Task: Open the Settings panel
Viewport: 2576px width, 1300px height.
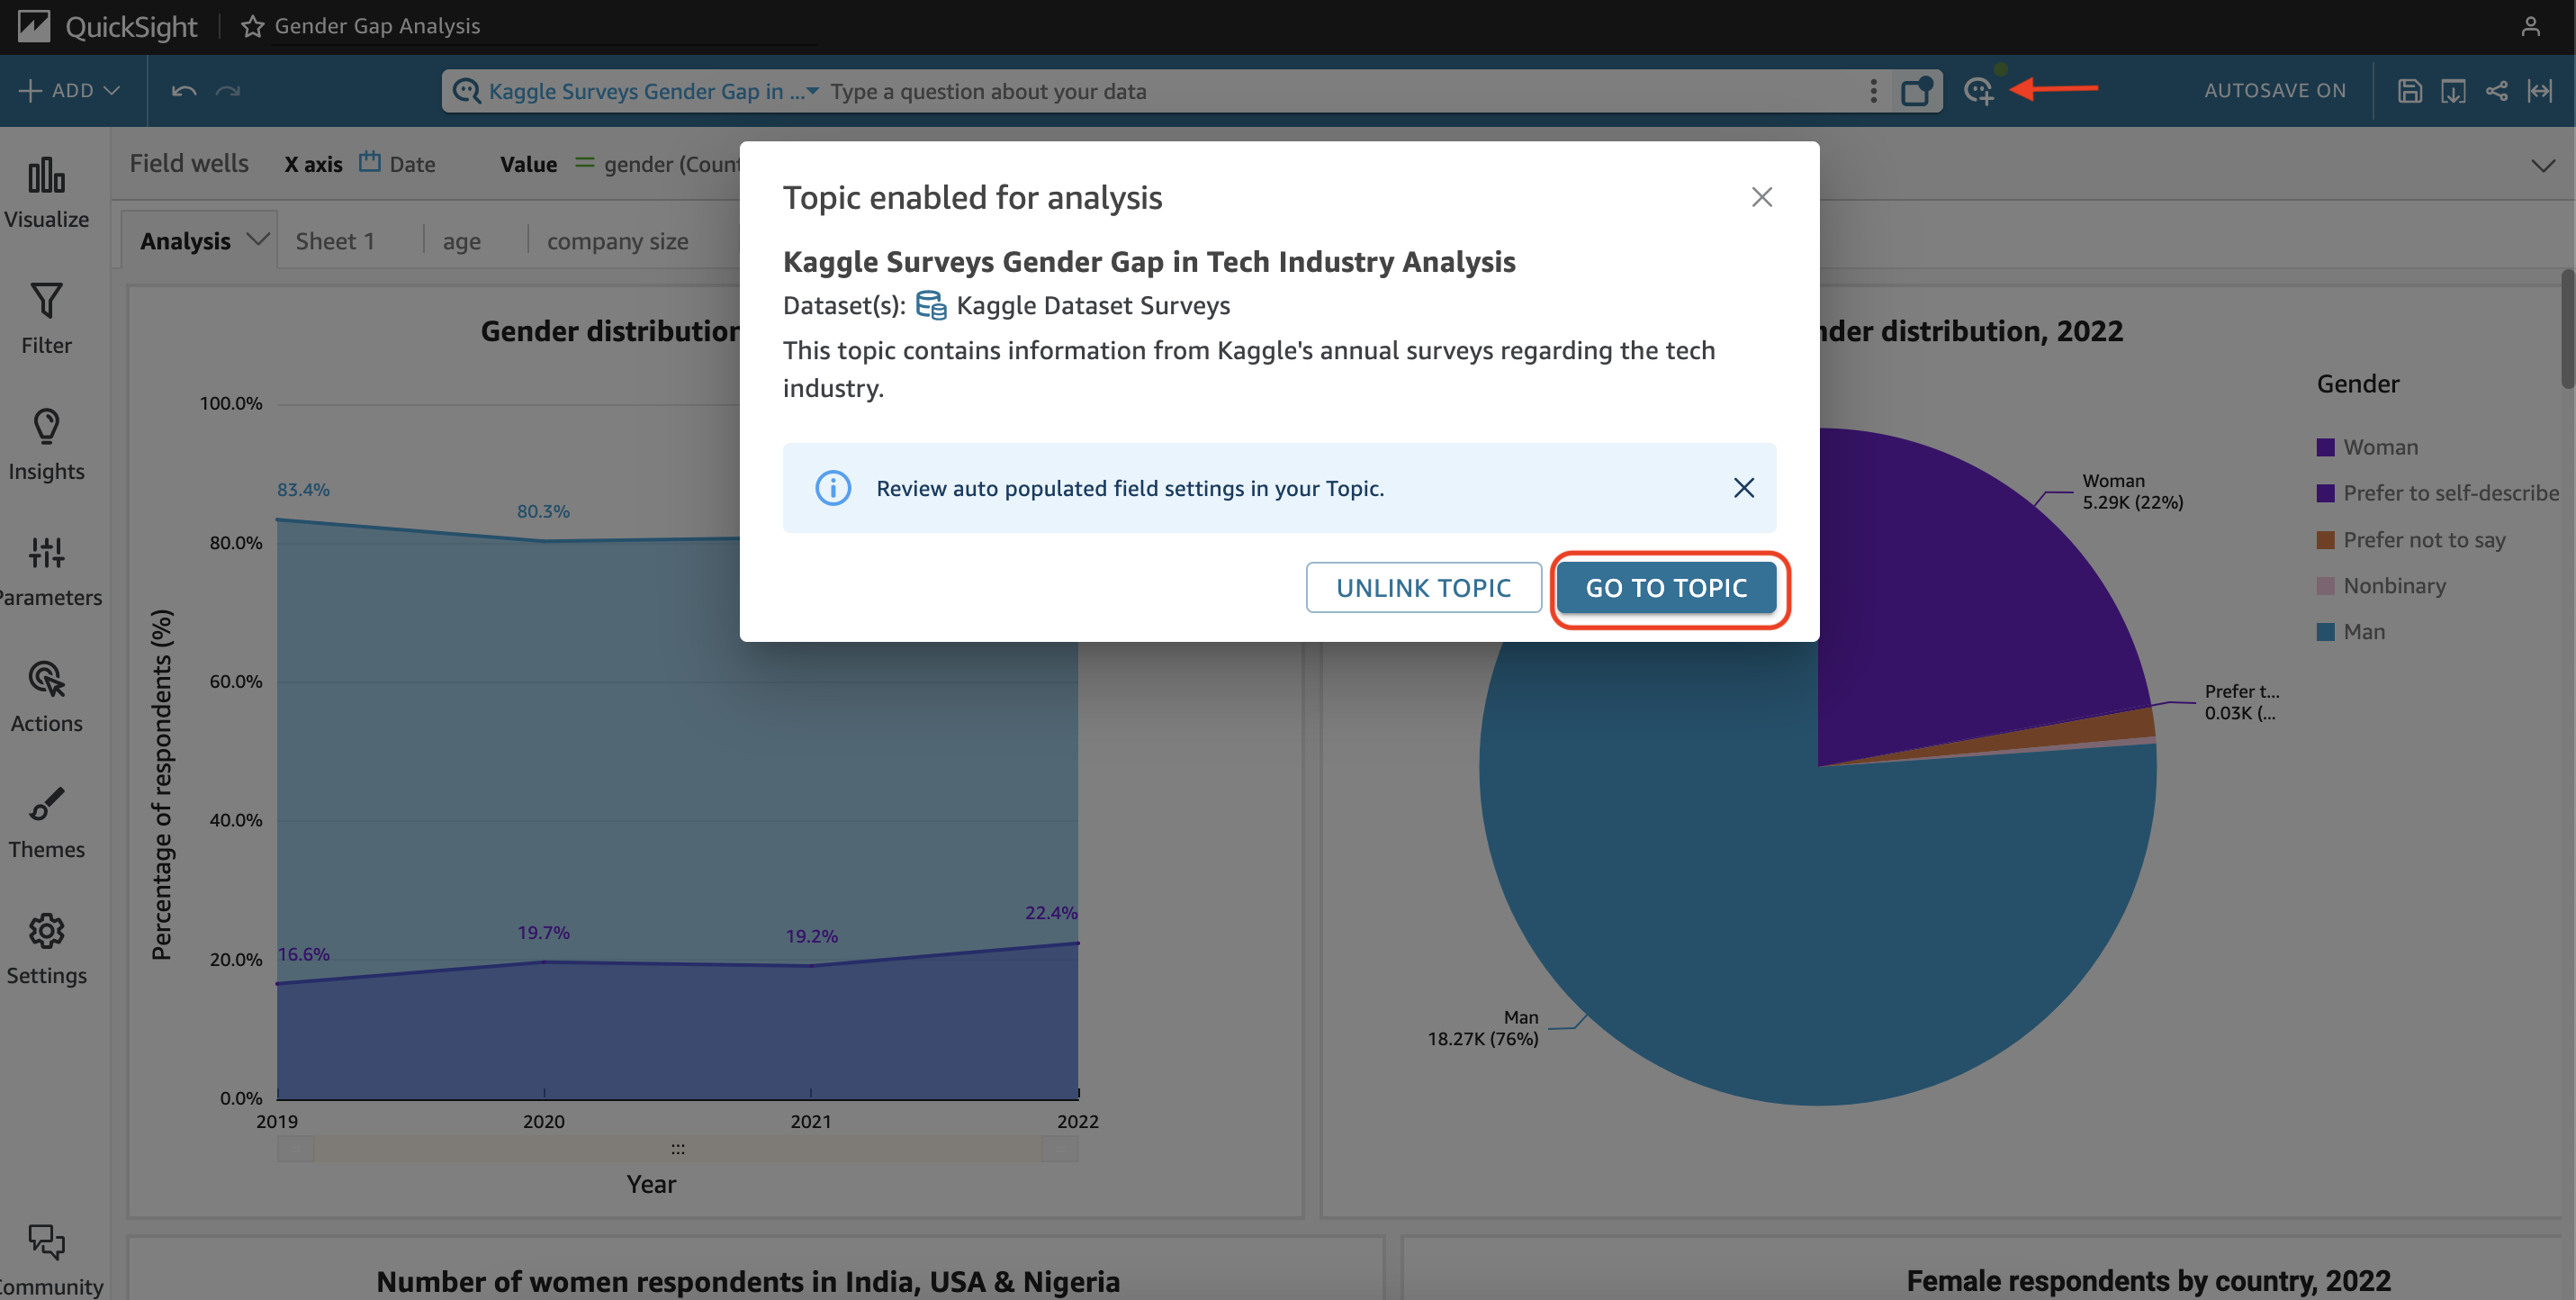Action: click(46, 949)
